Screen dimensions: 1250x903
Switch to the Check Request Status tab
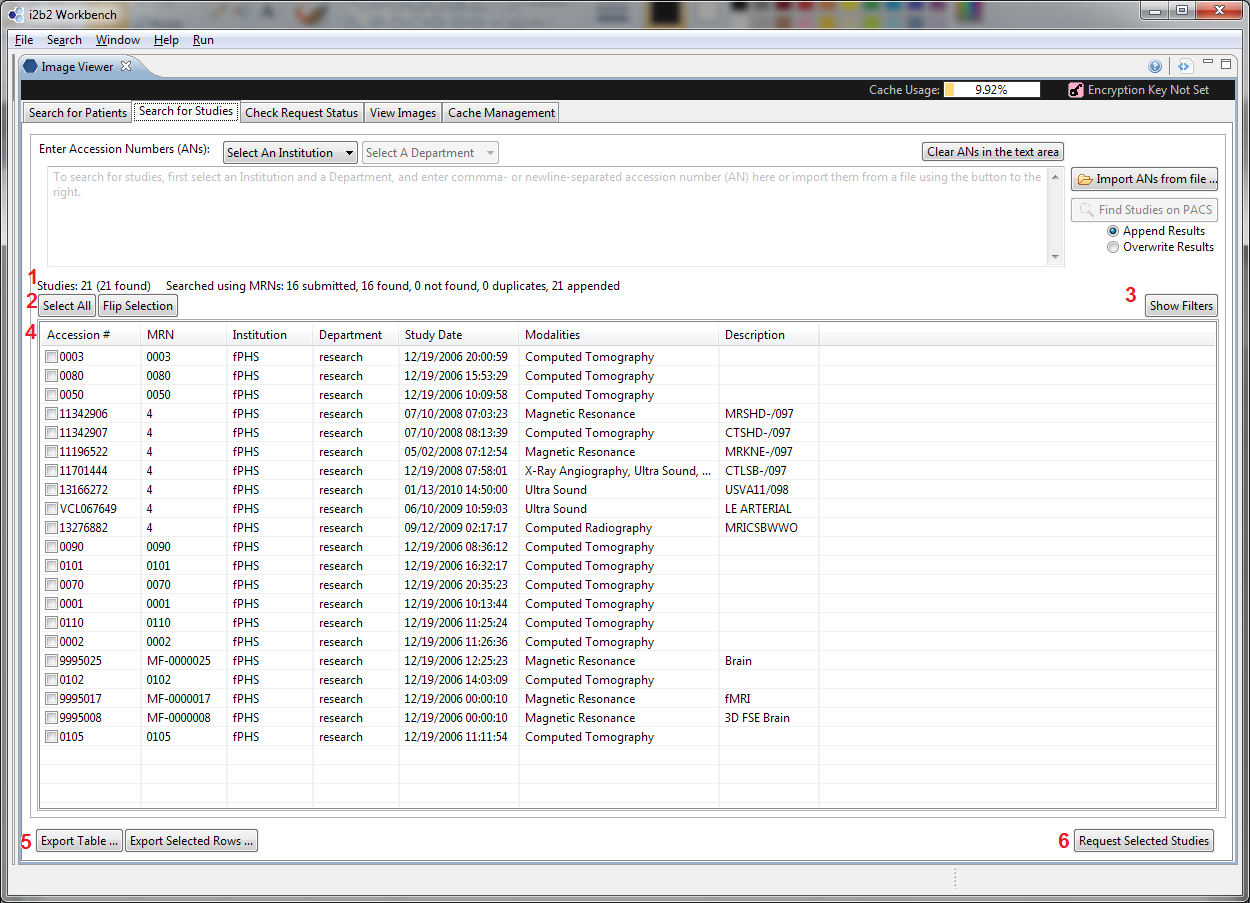point(301,113)
